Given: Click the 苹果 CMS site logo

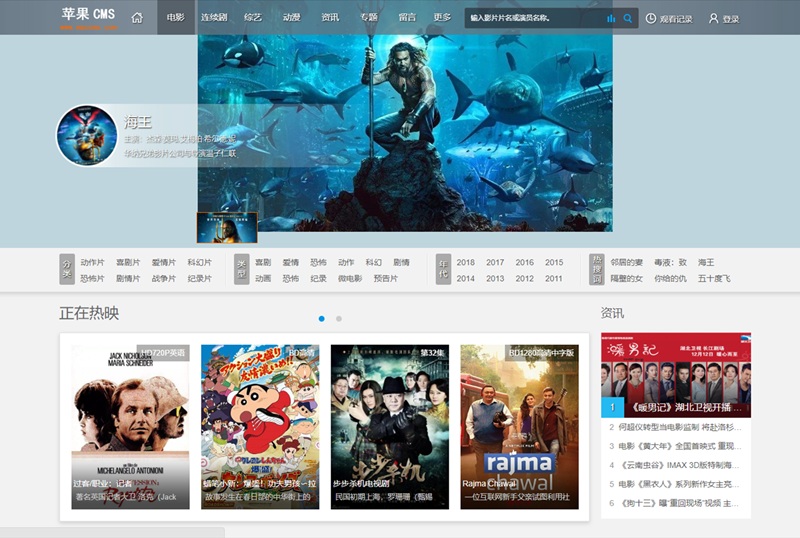Looking at the screenshot, I should pos(88,16).
